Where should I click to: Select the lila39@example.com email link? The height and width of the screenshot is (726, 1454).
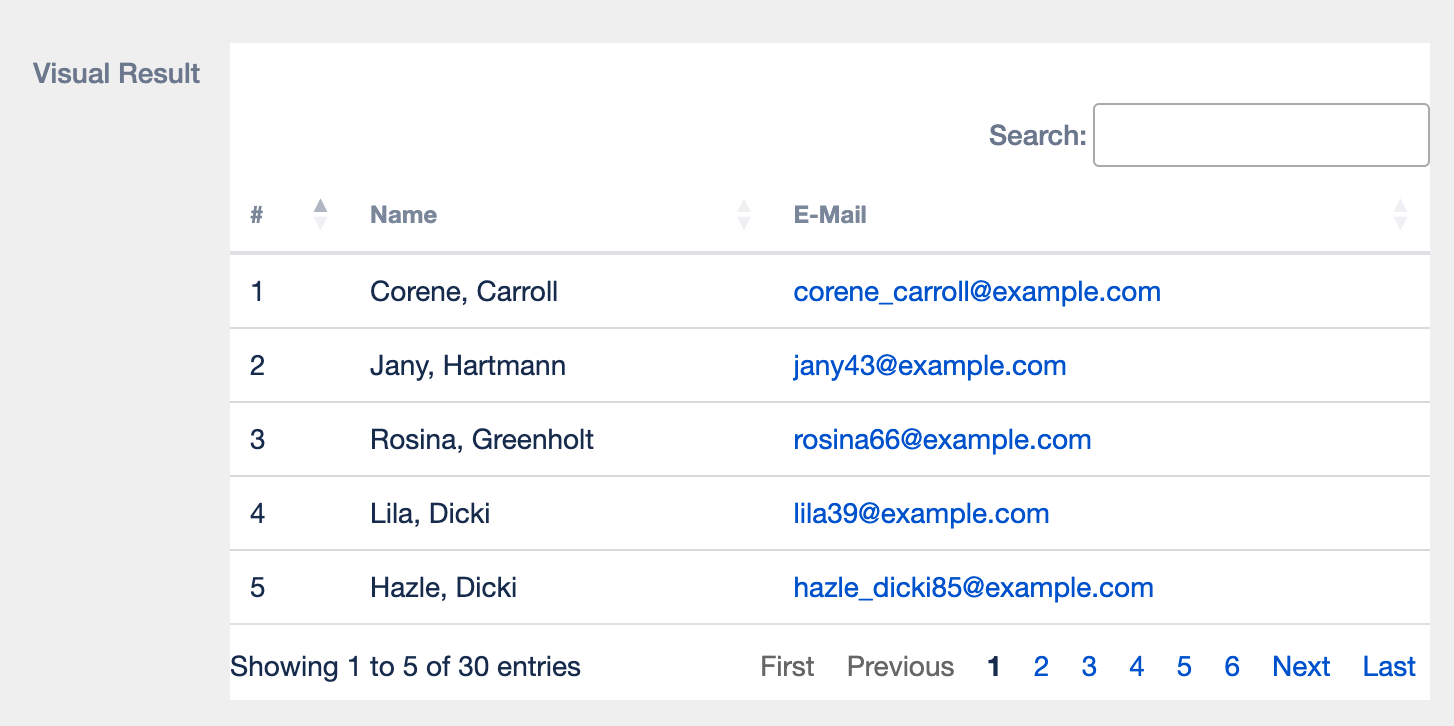(920, 514)
